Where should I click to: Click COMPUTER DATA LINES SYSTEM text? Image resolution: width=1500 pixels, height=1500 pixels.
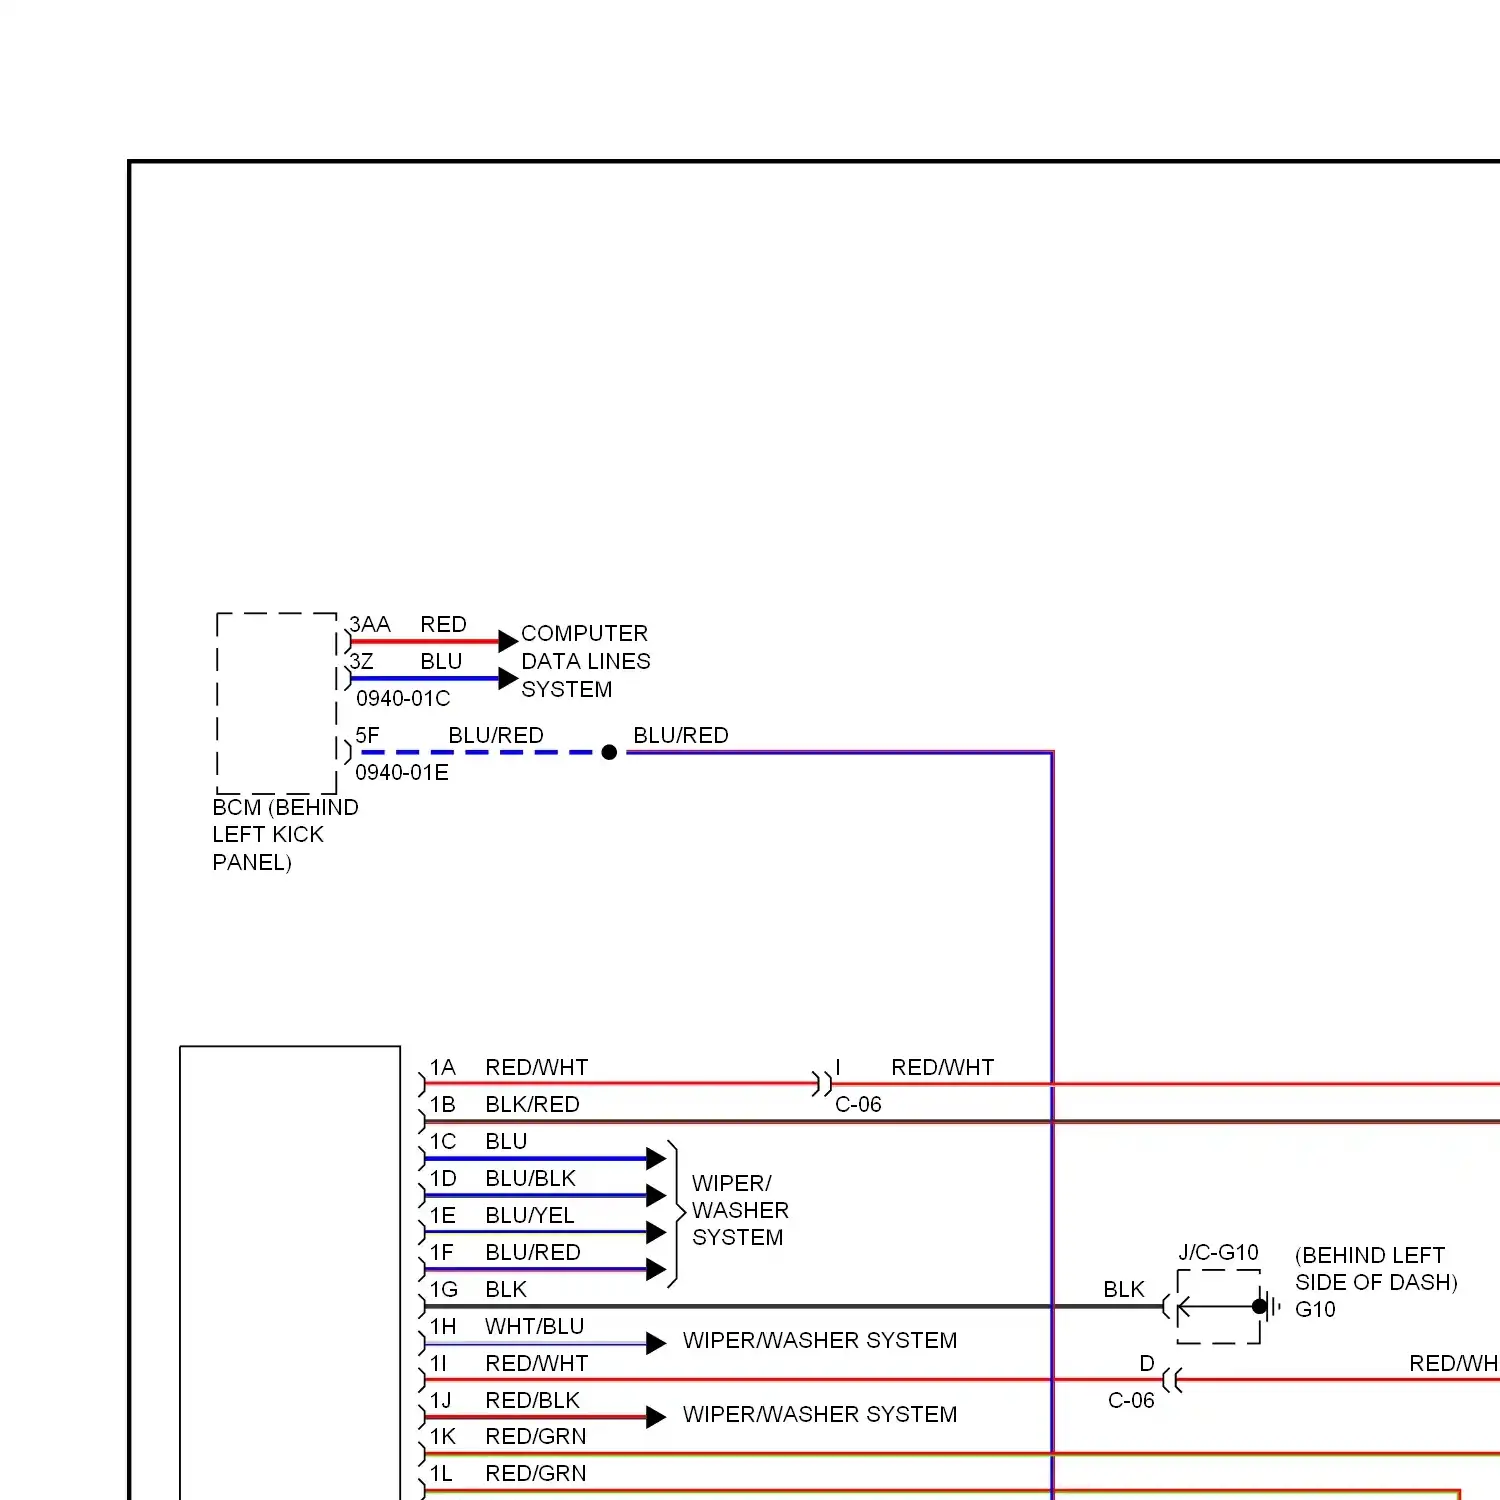point(586,661)
